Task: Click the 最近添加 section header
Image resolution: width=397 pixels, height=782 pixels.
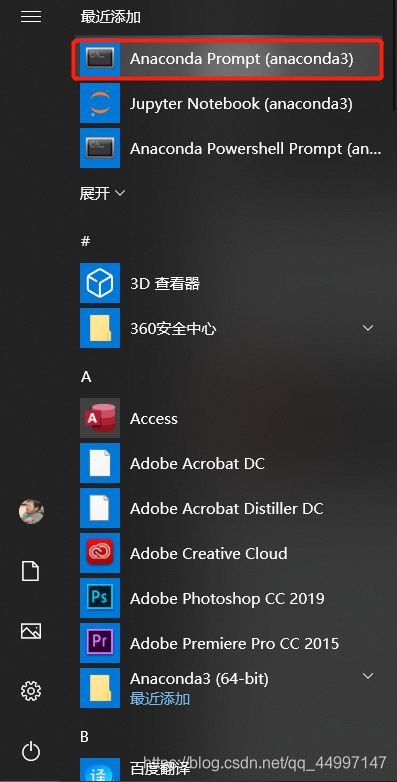Action: click(x=110, y=17)
